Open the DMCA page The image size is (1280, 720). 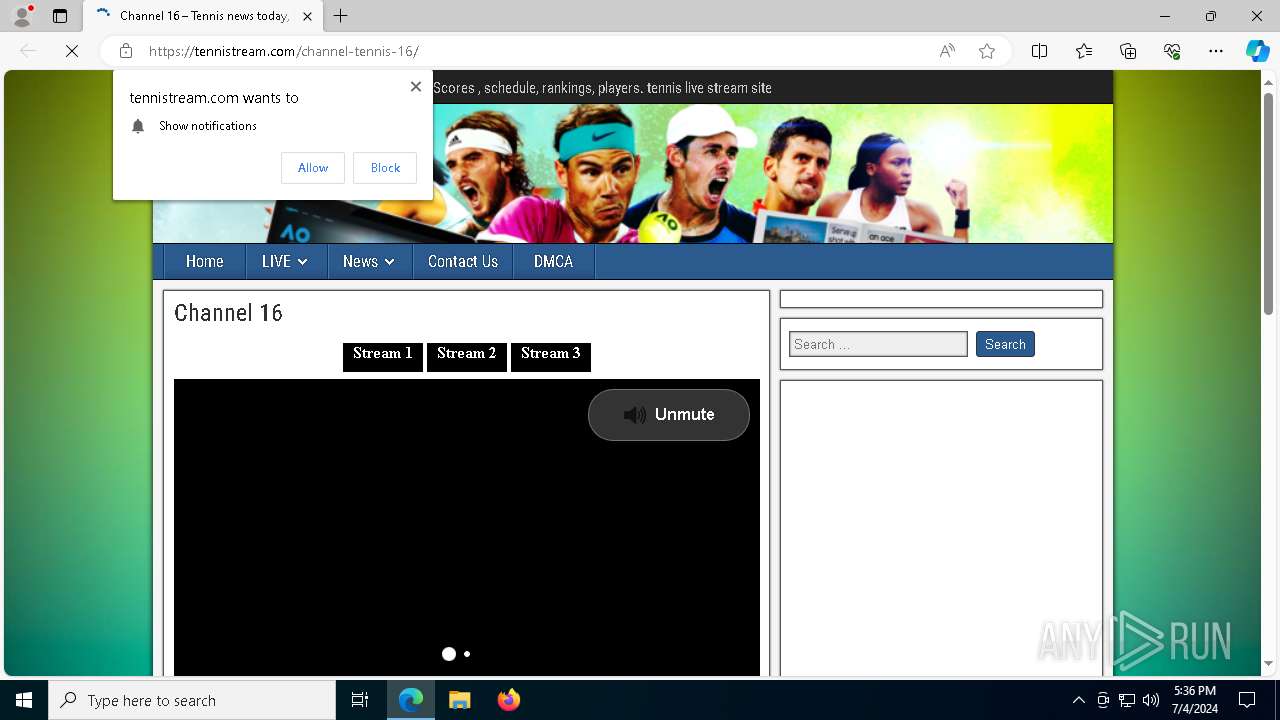tap(553, 261)
